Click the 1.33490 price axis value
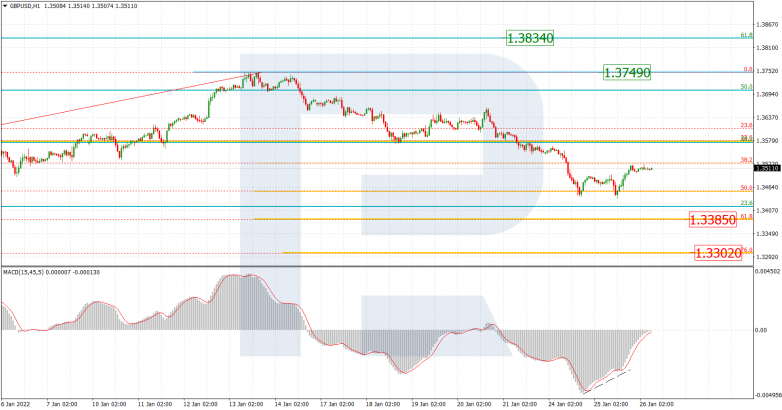The width and height of the screenshot is (782, 410). pyautogui.click(x=767, y=233)
